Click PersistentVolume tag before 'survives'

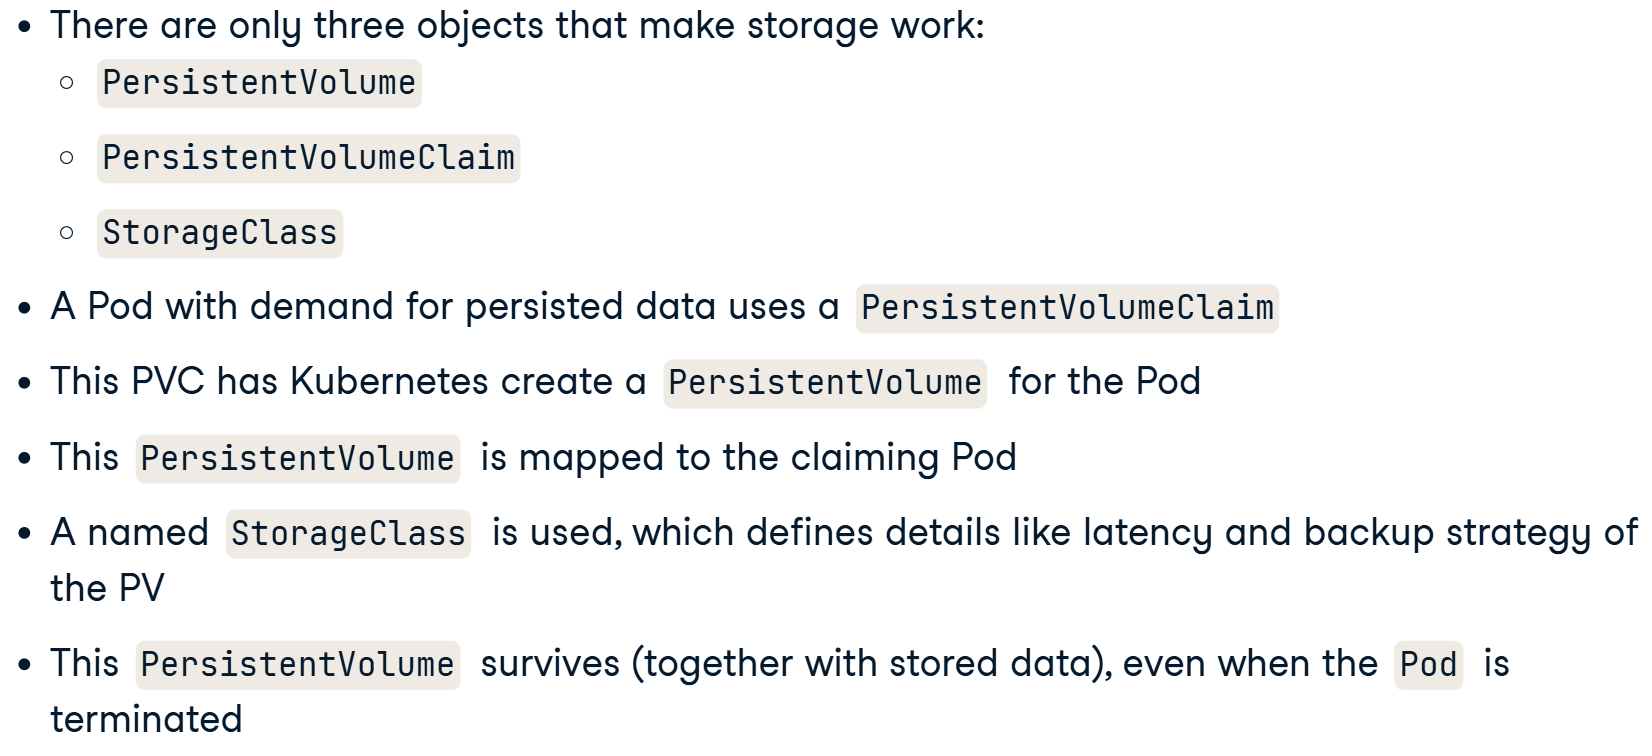click(298, 665)
